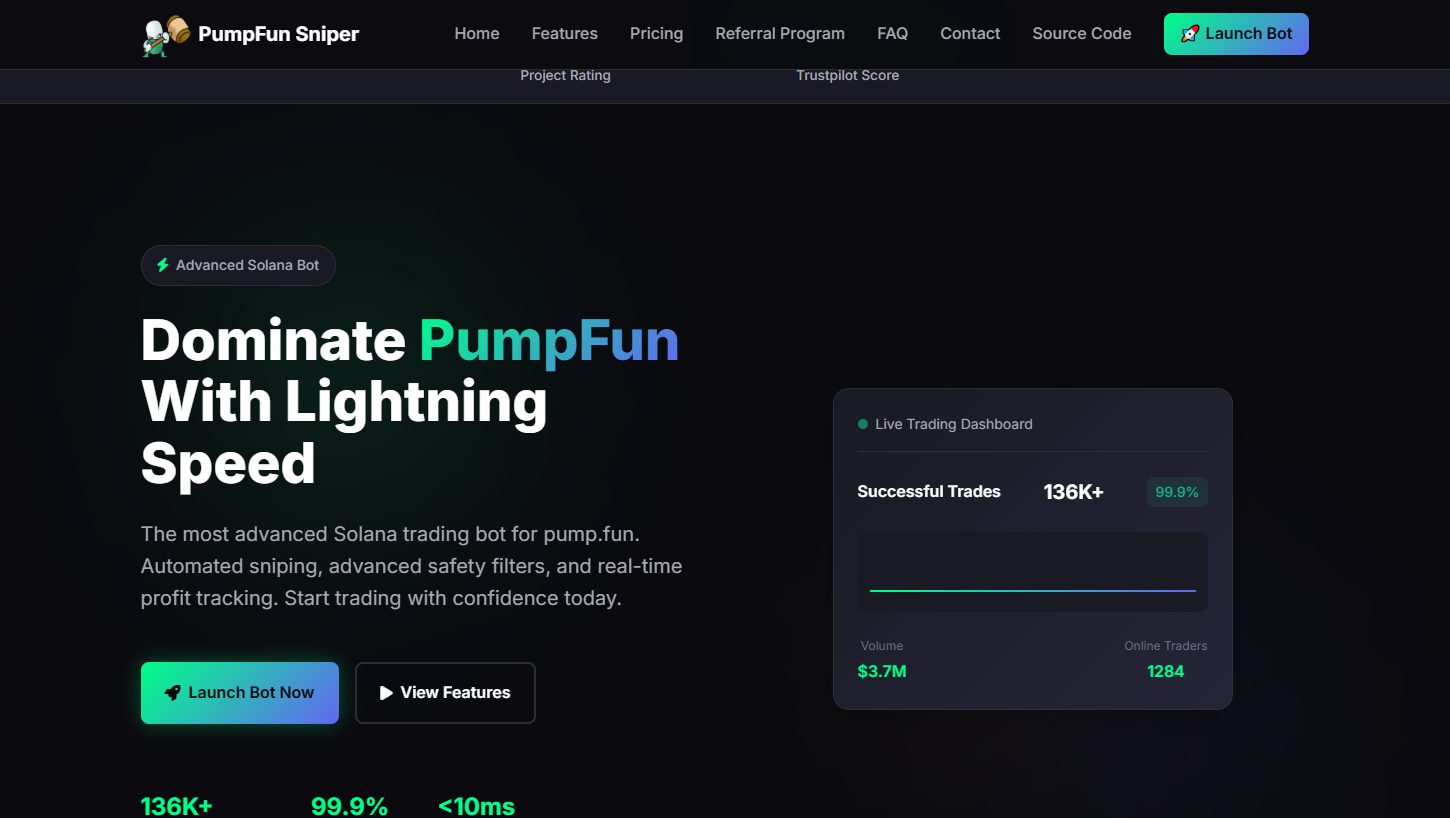Click the play icon in View Features
The image size is (1450, 818).
[x=386, y=693]
